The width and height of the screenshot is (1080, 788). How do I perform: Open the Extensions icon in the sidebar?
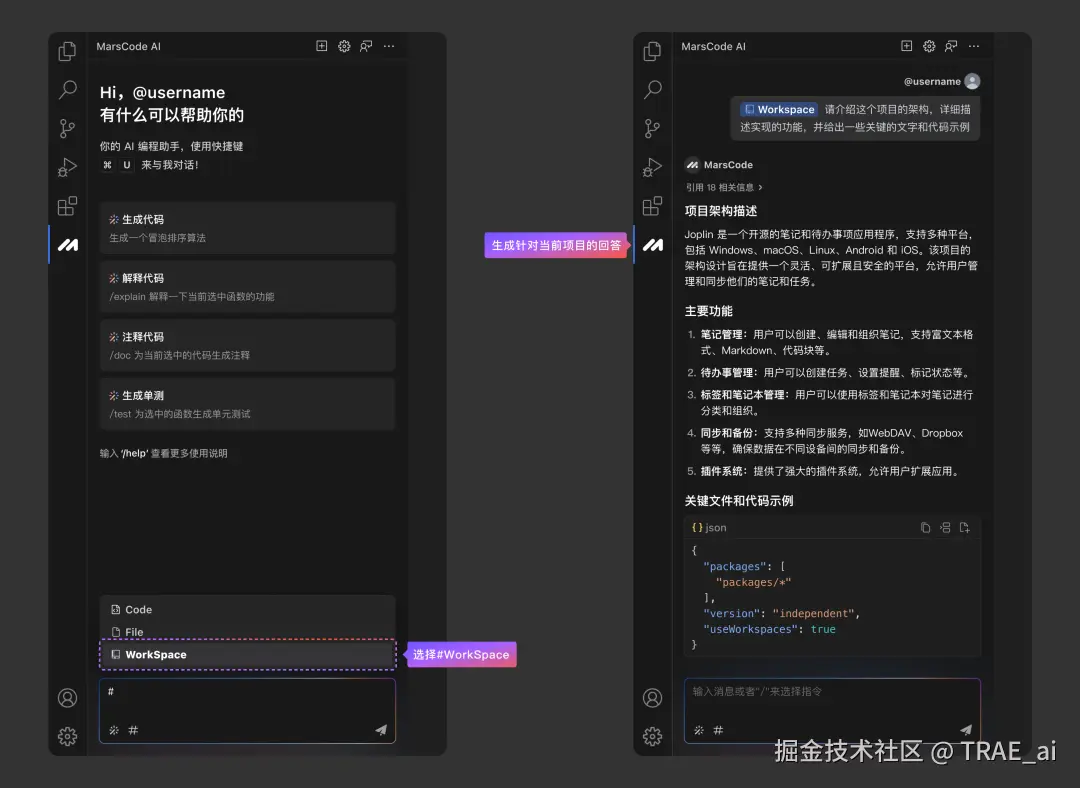[x=67, y=205]
